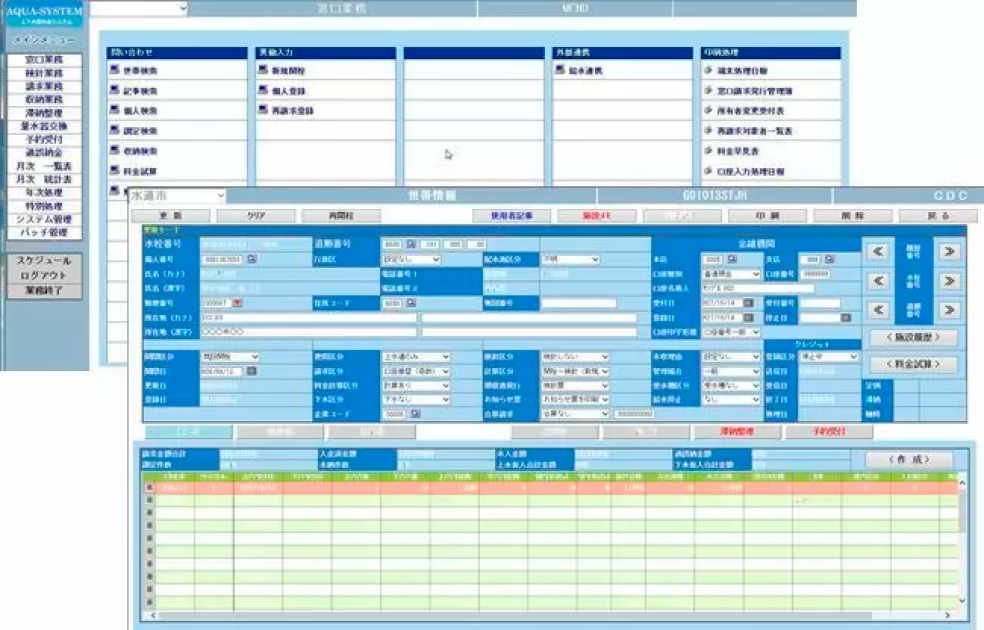Click the 給水連携 external link icon
This screenshot has height=630, width=984.
561,71
